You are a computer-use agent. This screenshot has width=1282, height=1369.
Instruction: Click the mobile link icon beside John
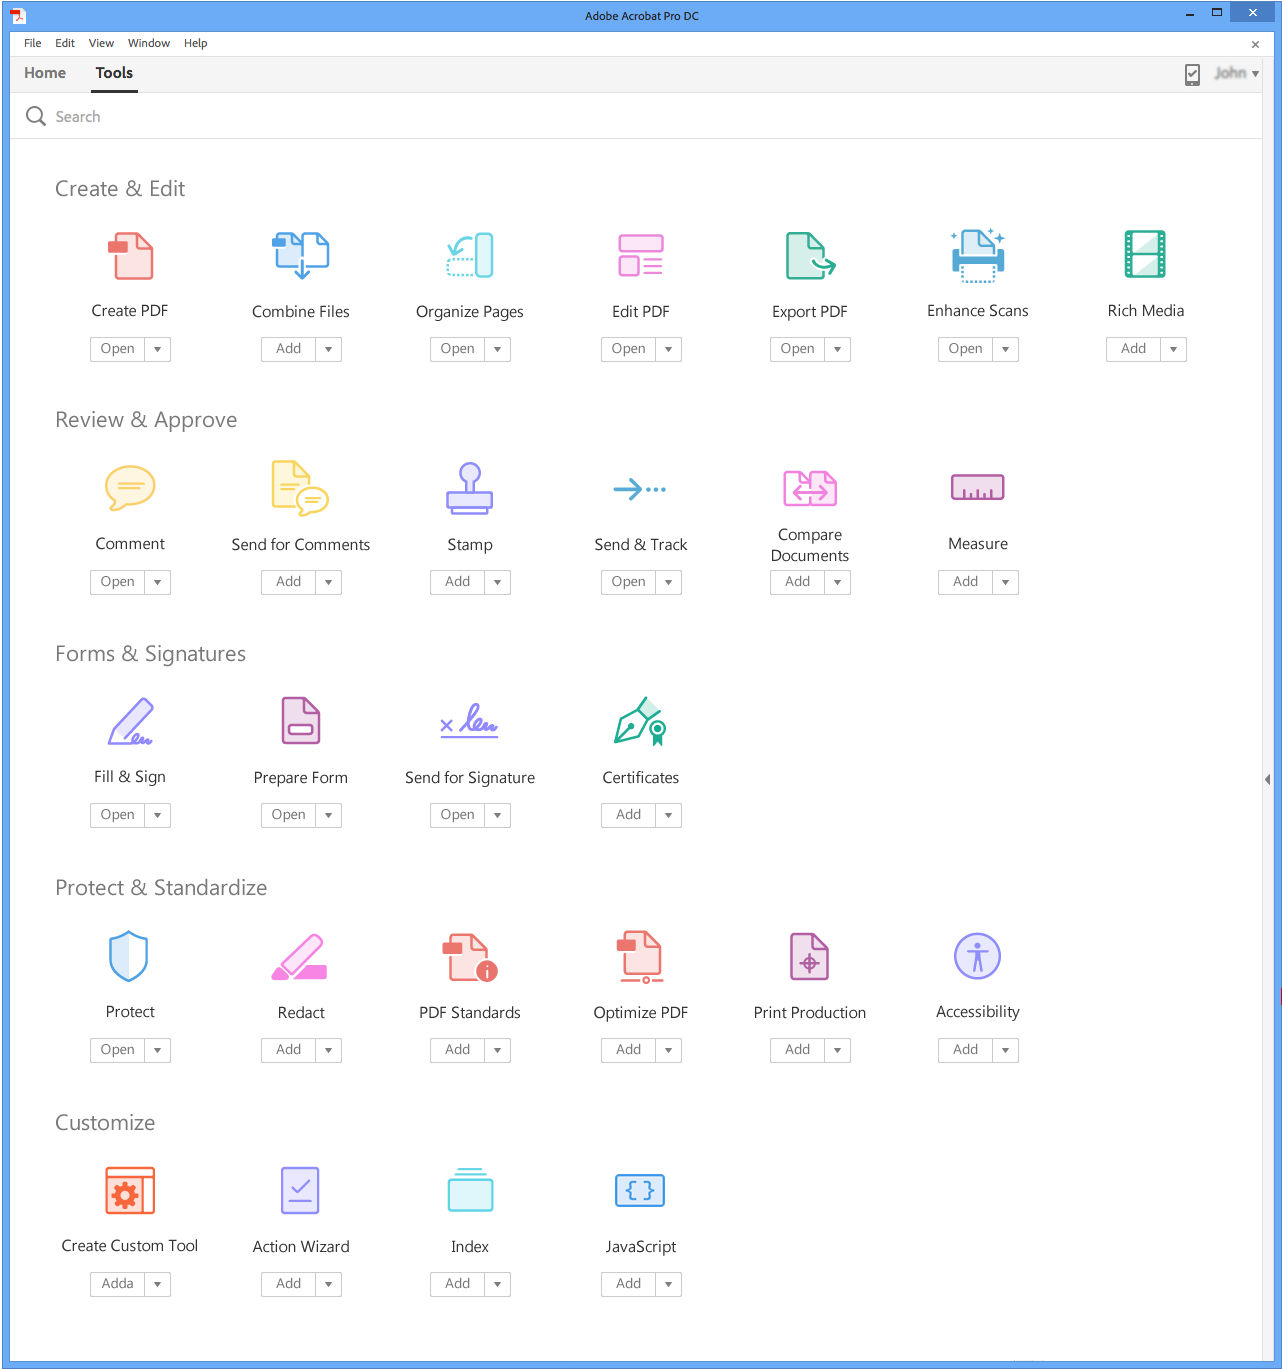click(1192, 74)
